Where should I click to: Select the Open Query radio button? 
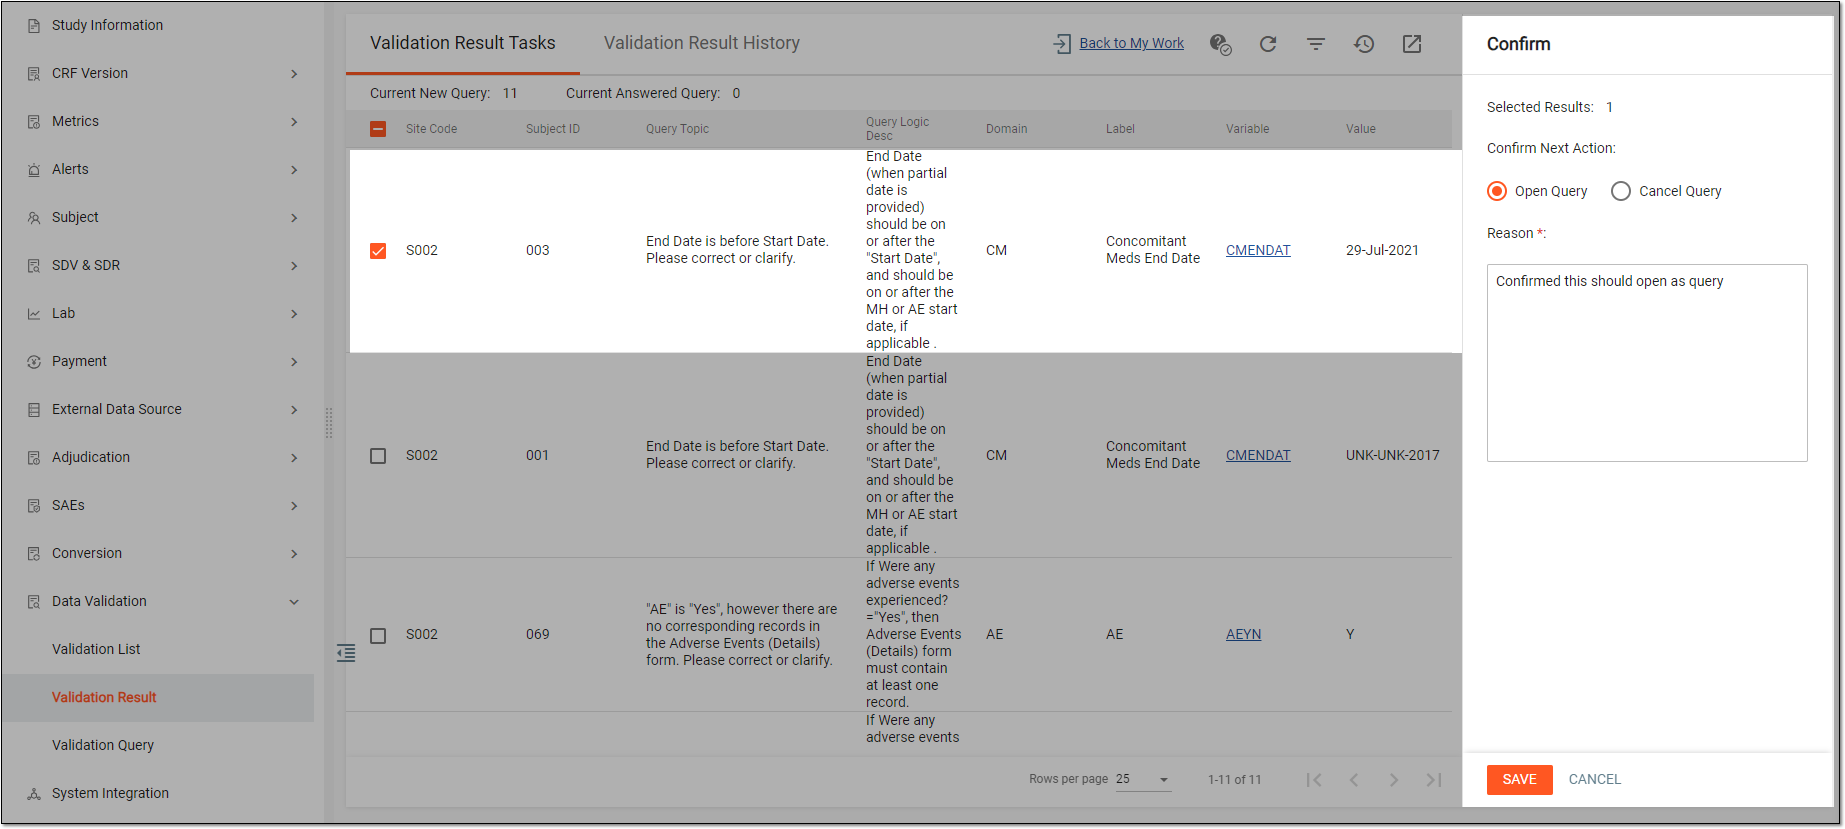[1497, 191]
